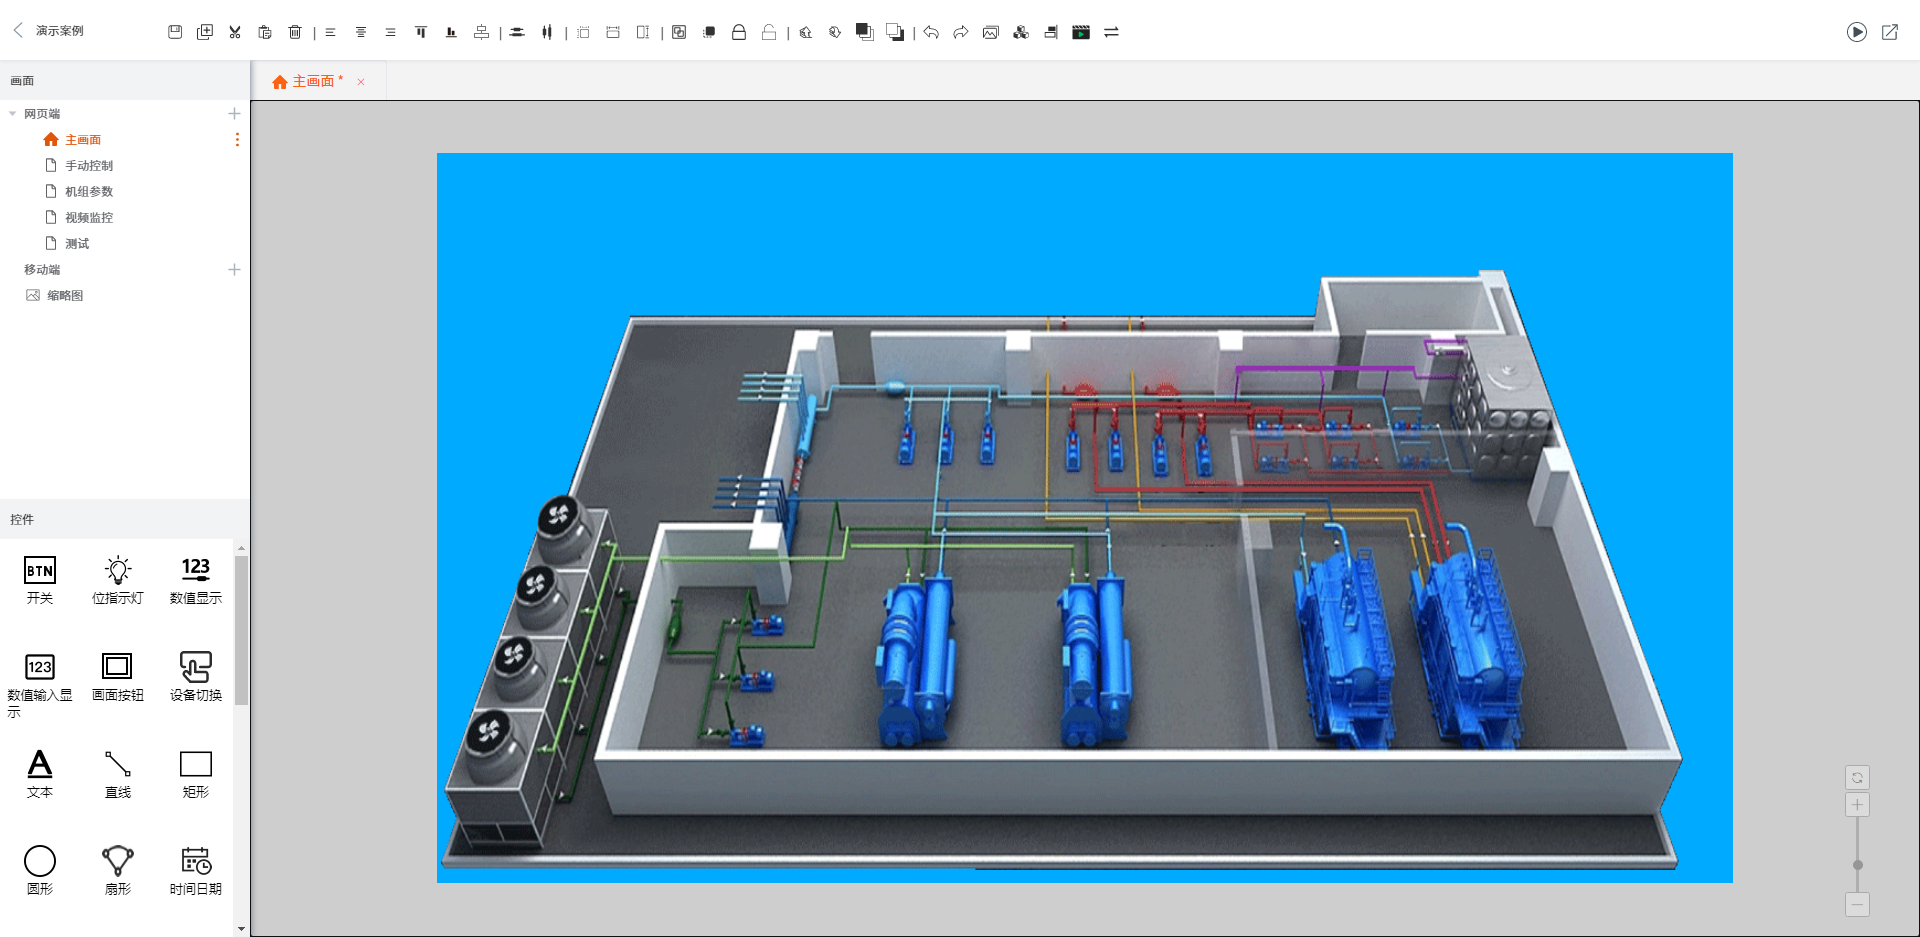Select the 主画面 page in tree
This screenshot has width=1920, height=937.
pyautogui.click(x=83, y=140)
